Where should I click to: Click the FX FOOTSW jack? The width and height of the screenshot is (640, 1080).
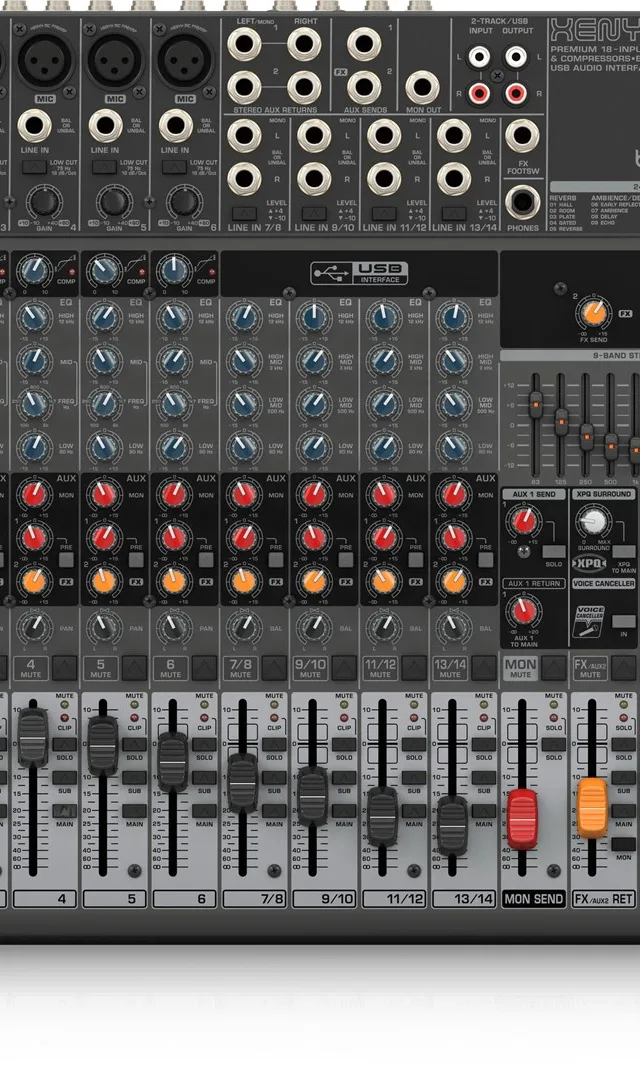pos(522,136)
